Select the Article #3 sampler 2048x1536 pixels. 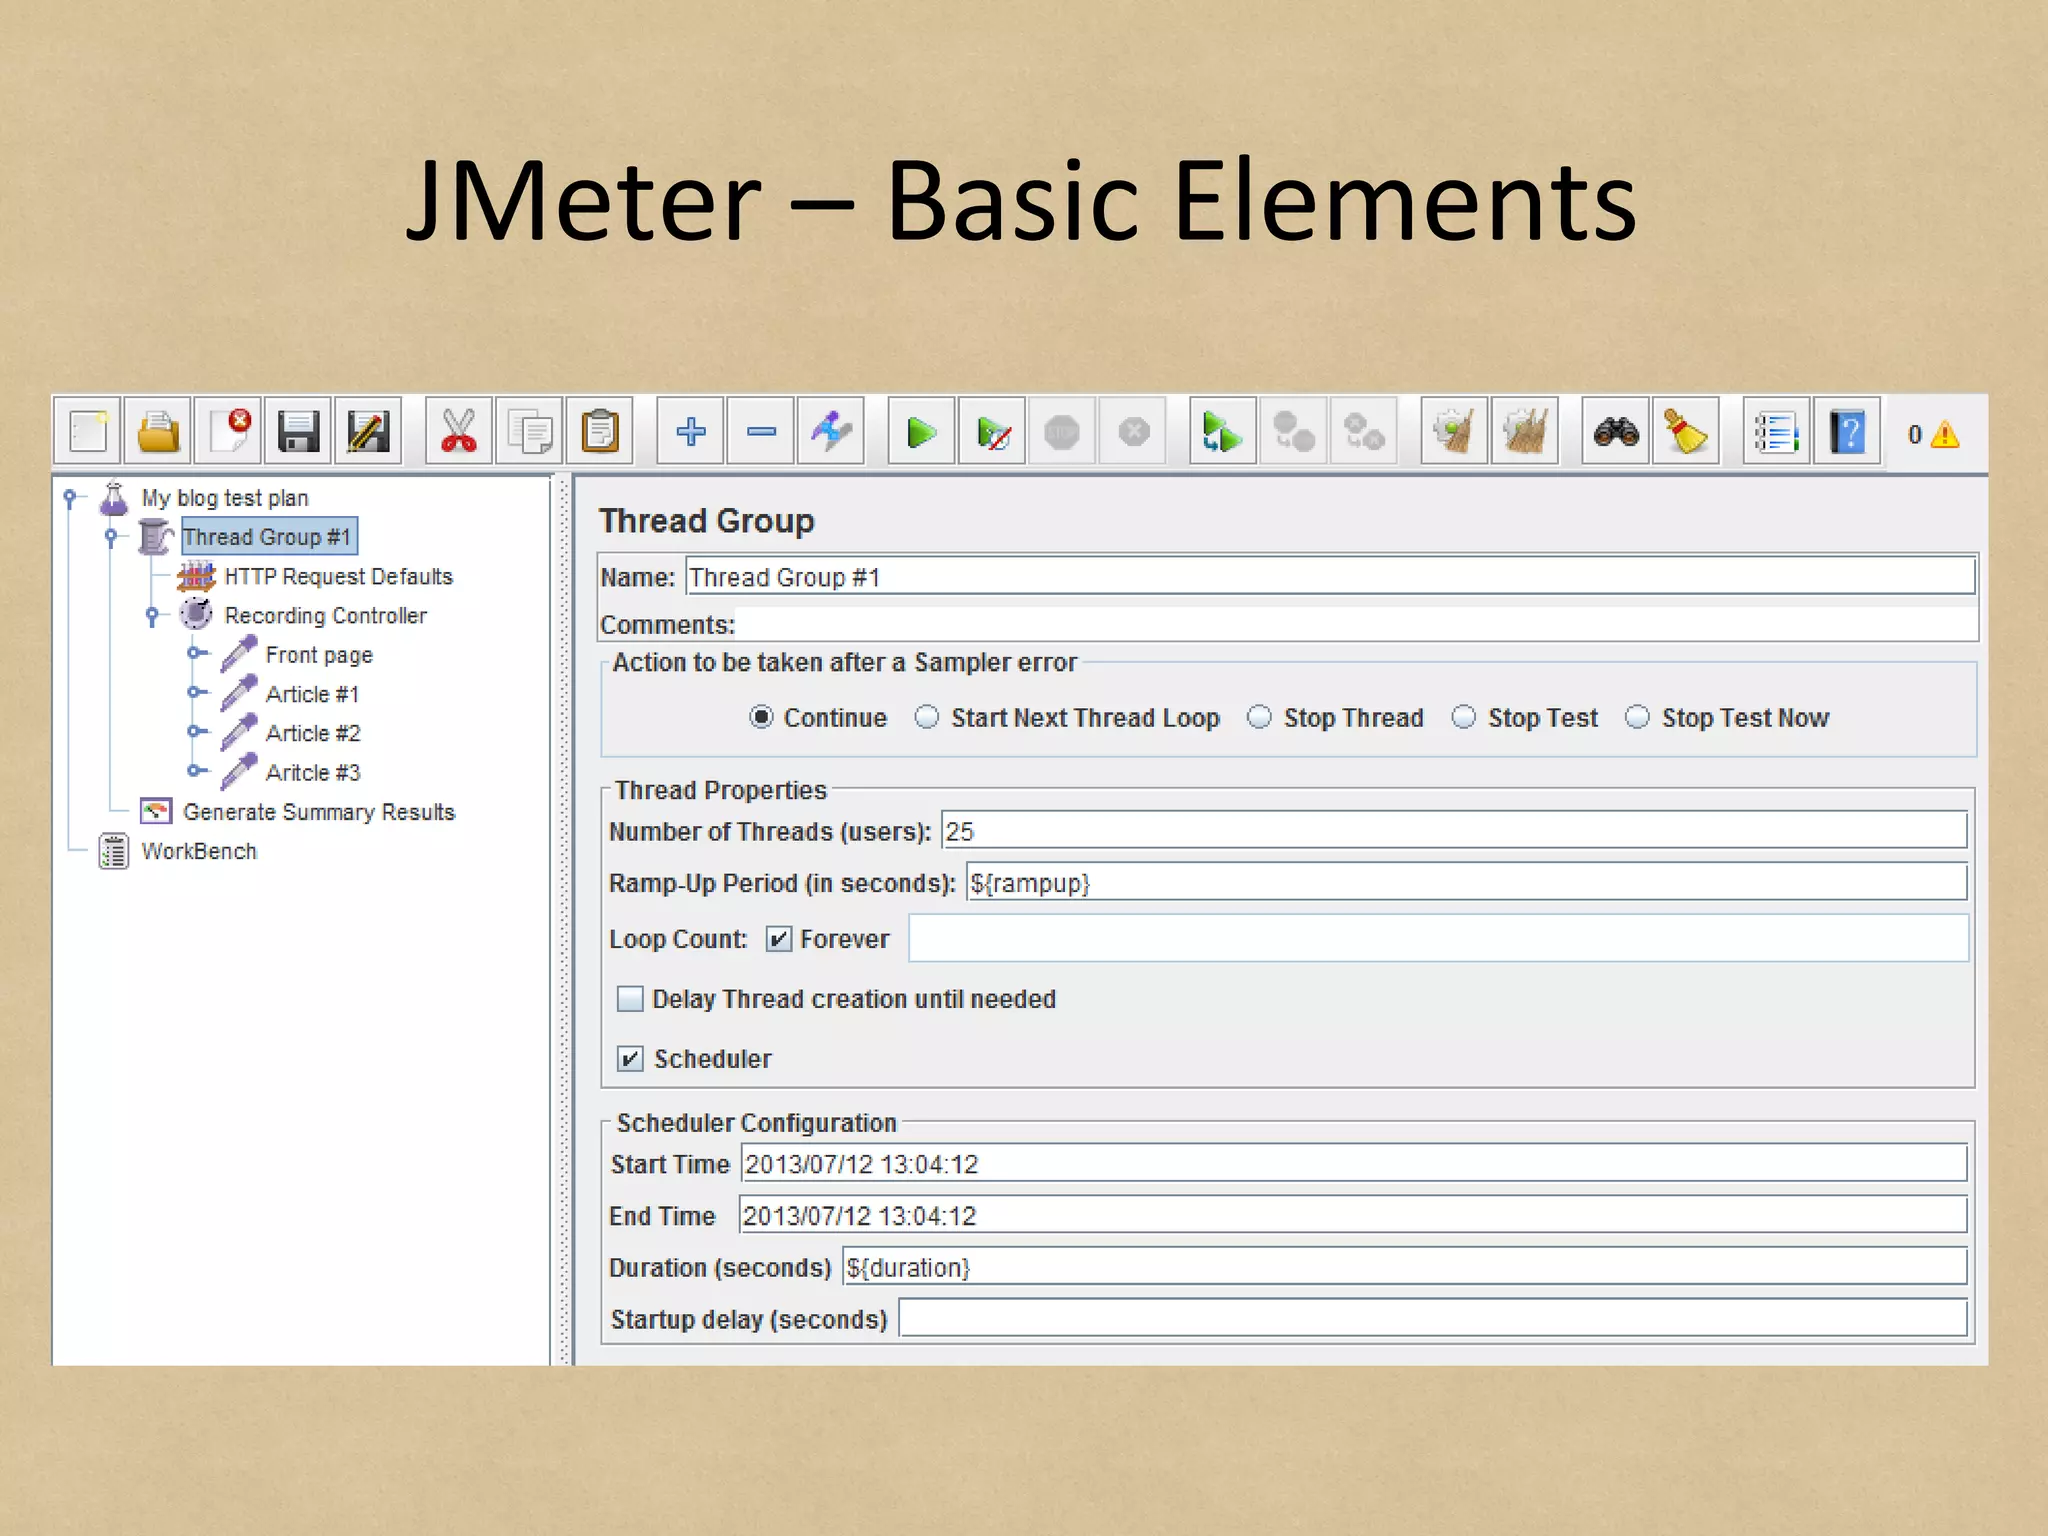(313, 772)
